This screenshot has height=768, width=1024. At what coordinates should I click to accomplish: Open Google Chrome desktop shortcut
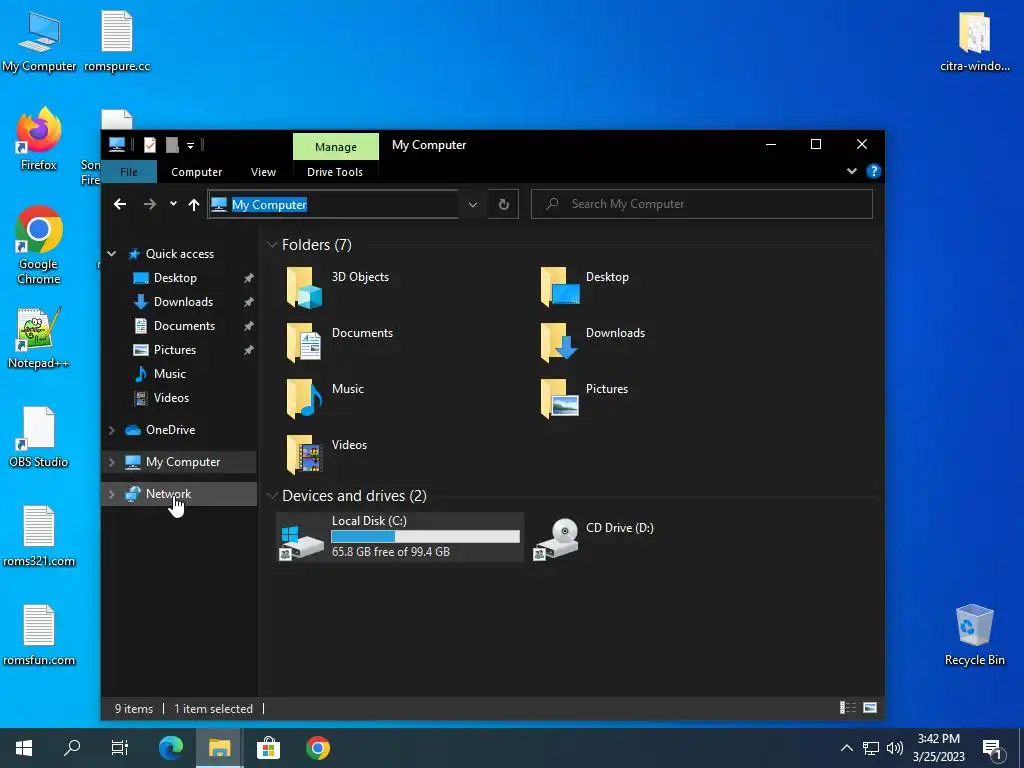[39, 246]
